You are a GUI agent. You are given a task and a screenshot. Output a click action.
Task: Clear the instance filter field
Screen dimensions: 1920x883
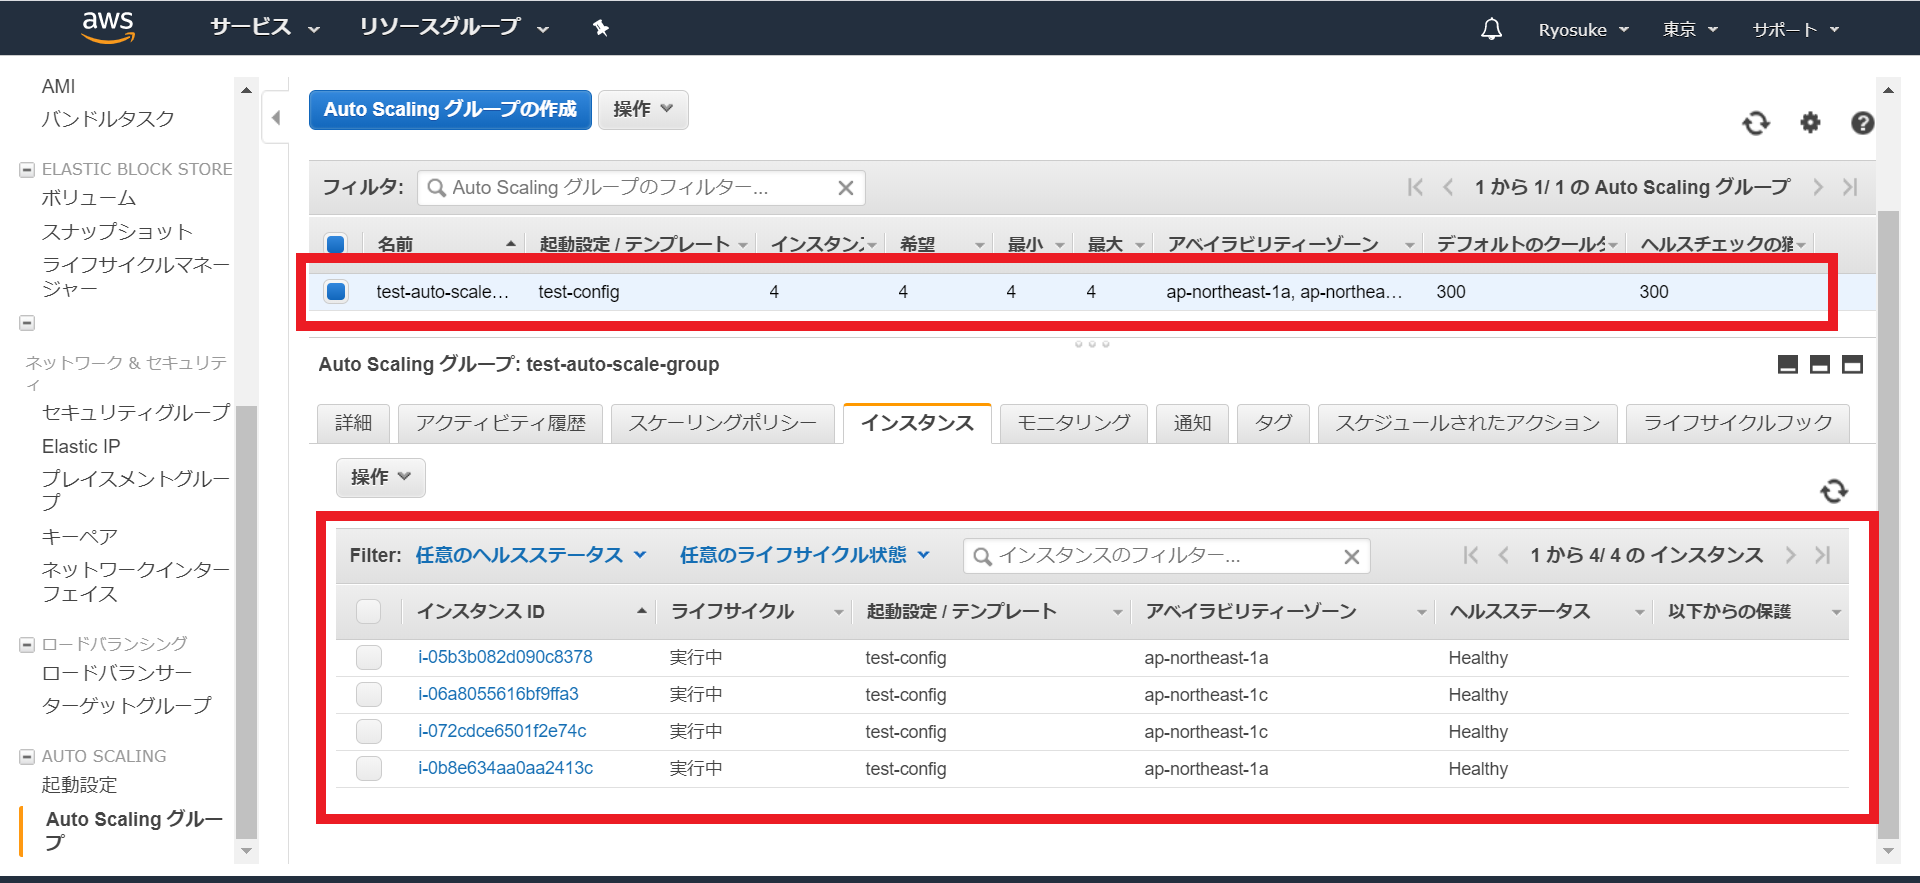pyautogui.click(x=1351, y=557)
